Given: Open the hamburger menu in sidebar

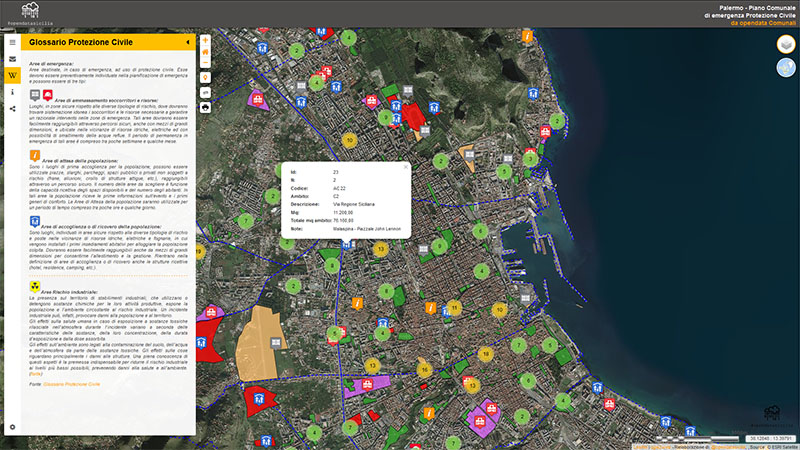Looking at the screenshot, I should click(12, 42).
